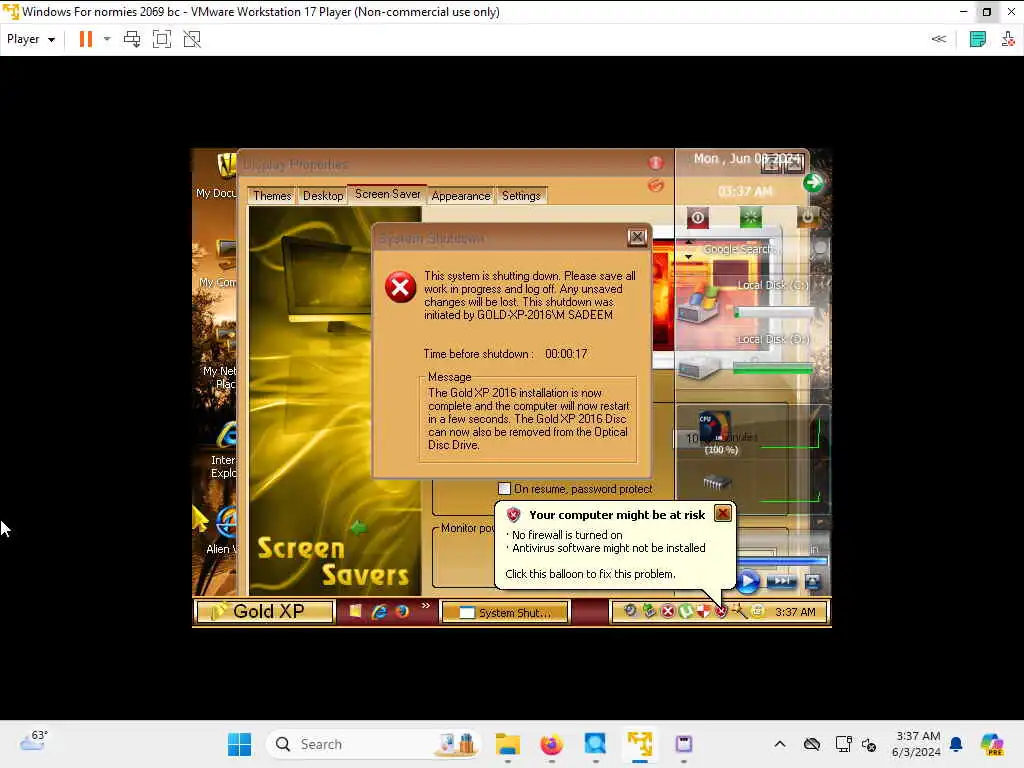Image resolution: width=1024 pixels, height=768 pixels.
Task: Click the skip-forward button in sidebar media player
Action: point(782,581)
